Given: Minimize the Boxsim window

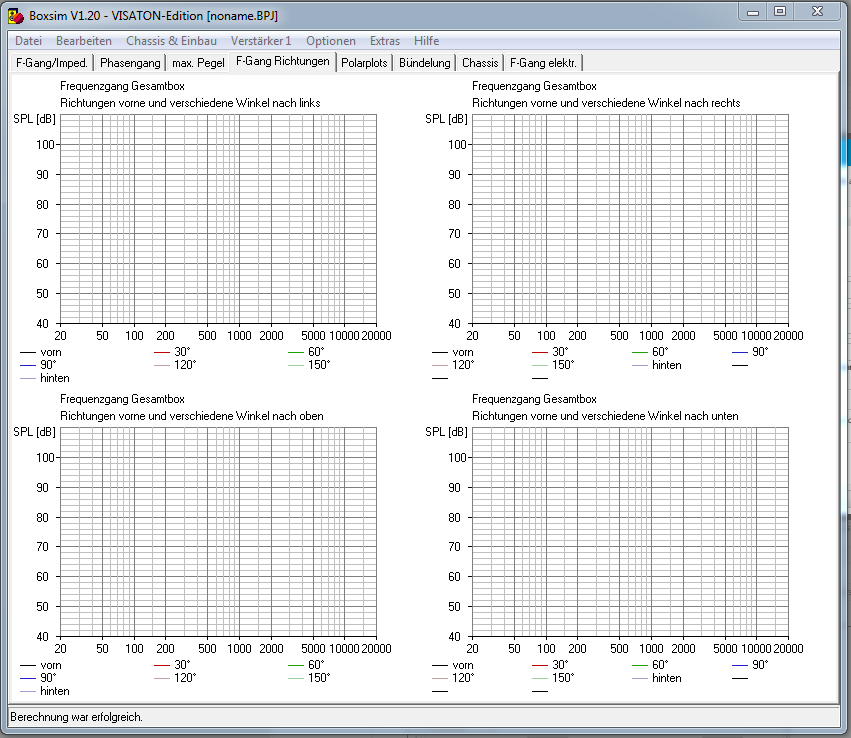Looking at the screenshot, I should pos(753,11).
